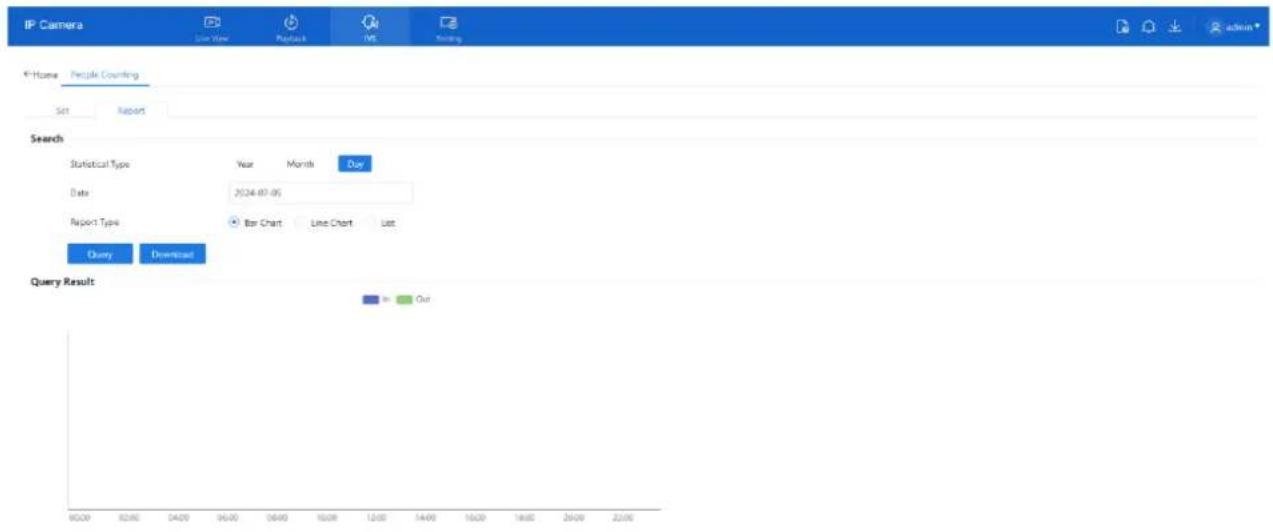Open the IVS section
Screen dimensions: 1273x532
[370, 27]
